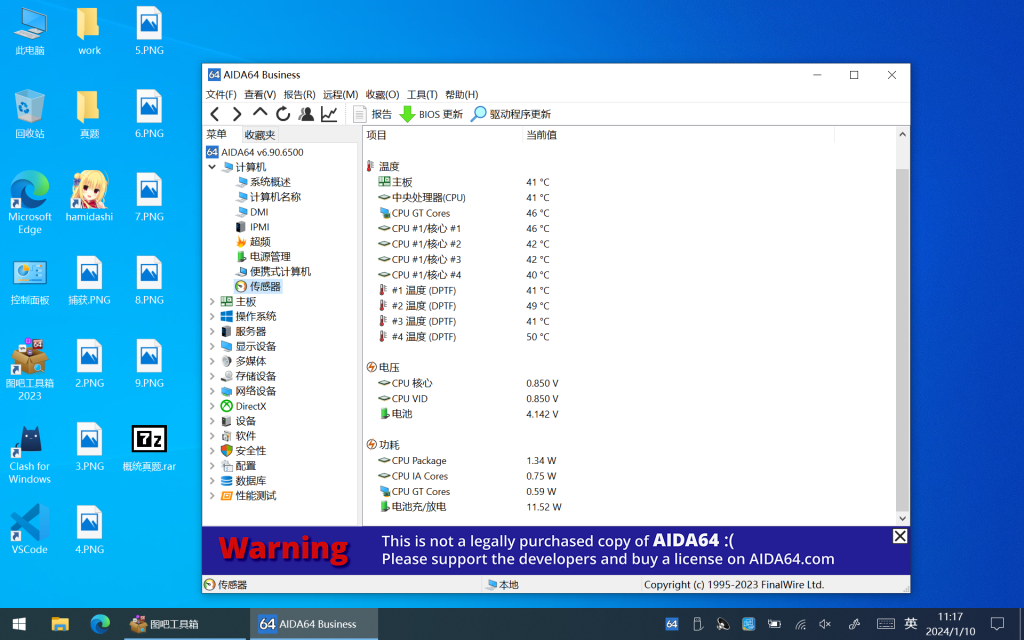Screen dimensions: 1024x640
Task: Click the 项目 column header
Action: (x=443, y=135)
